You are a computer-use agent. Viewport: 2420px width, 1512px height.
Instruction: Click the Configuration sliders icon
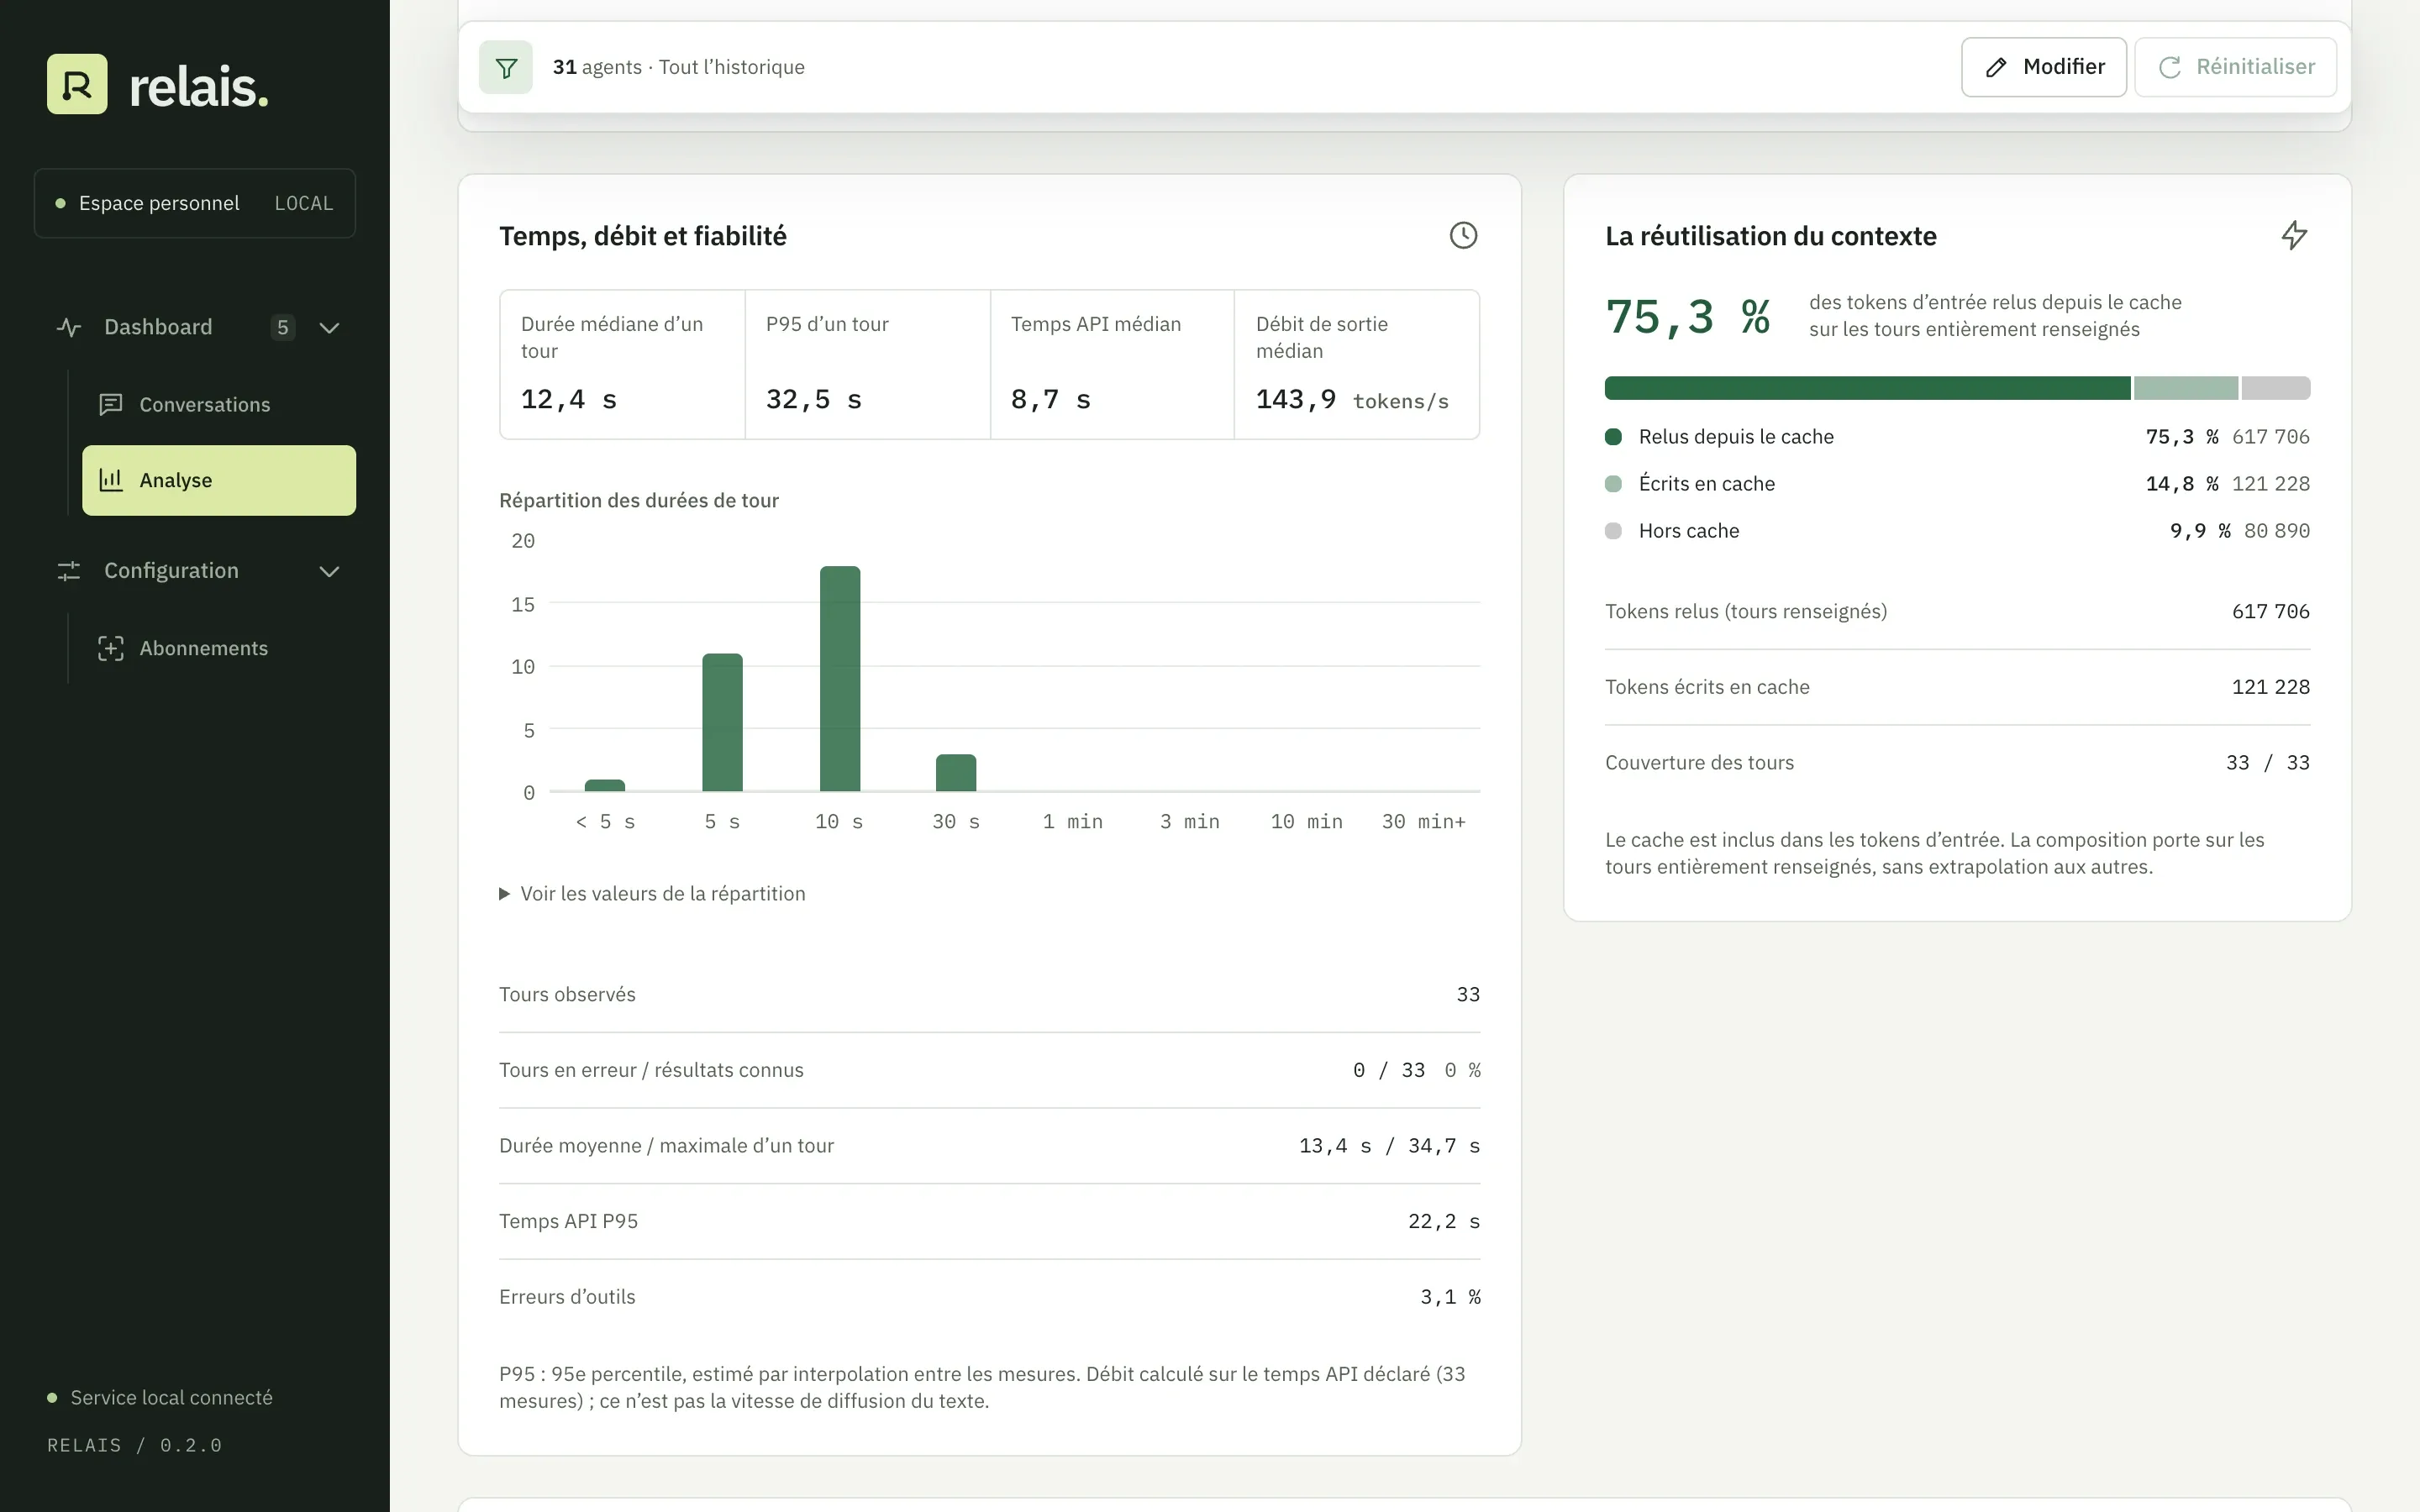pos(69,571)
